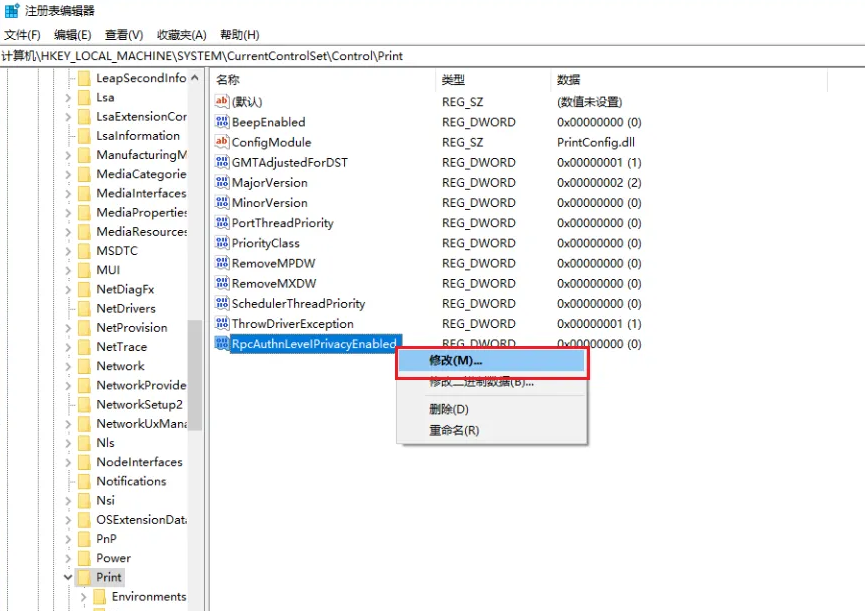Click the DWORD icon beside RemoveMPDW
Screen dimensions: 865x611
click(222, 262)
